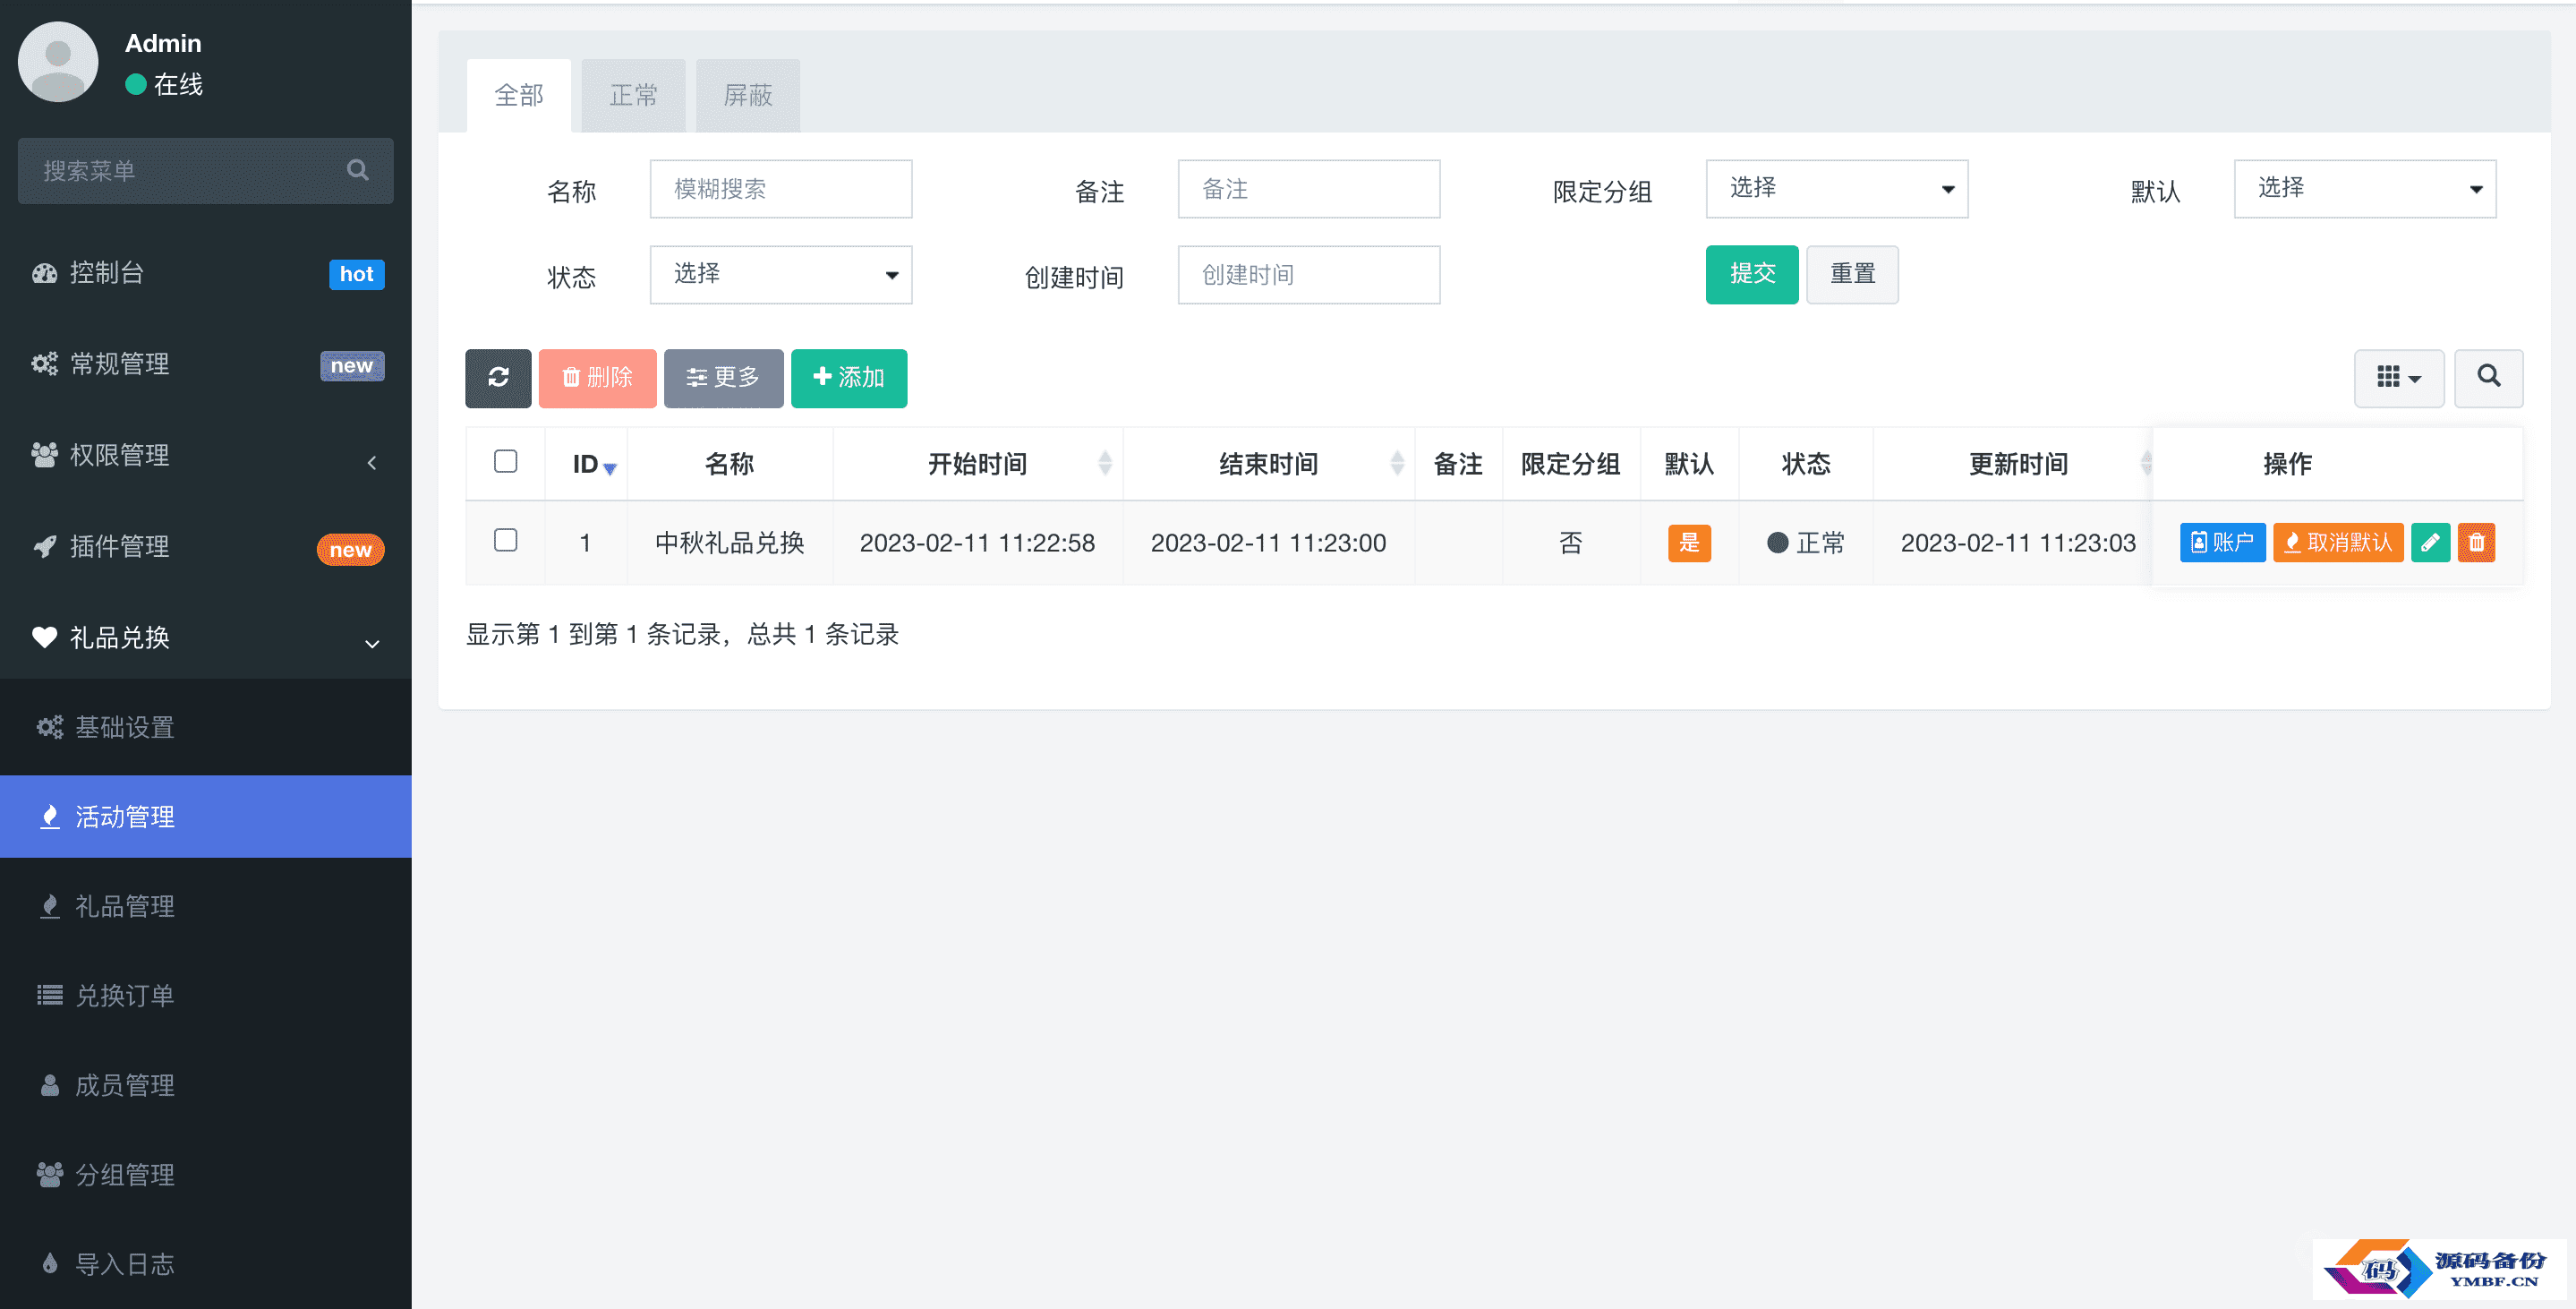Click the 在线 status indicator
Image resolution: width=2576 pixels, height=1309 pixels.
click(x=164, y=84)
